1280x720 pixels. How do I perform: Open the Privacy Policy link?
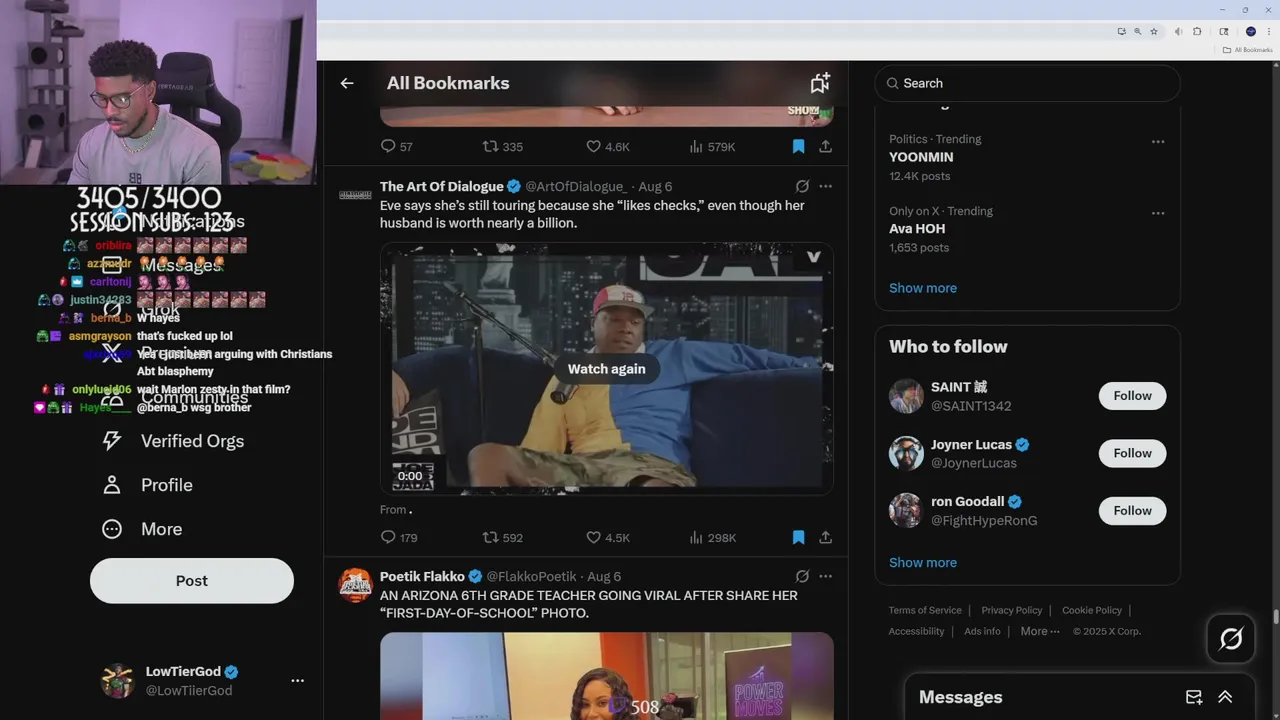point(1012,610)
